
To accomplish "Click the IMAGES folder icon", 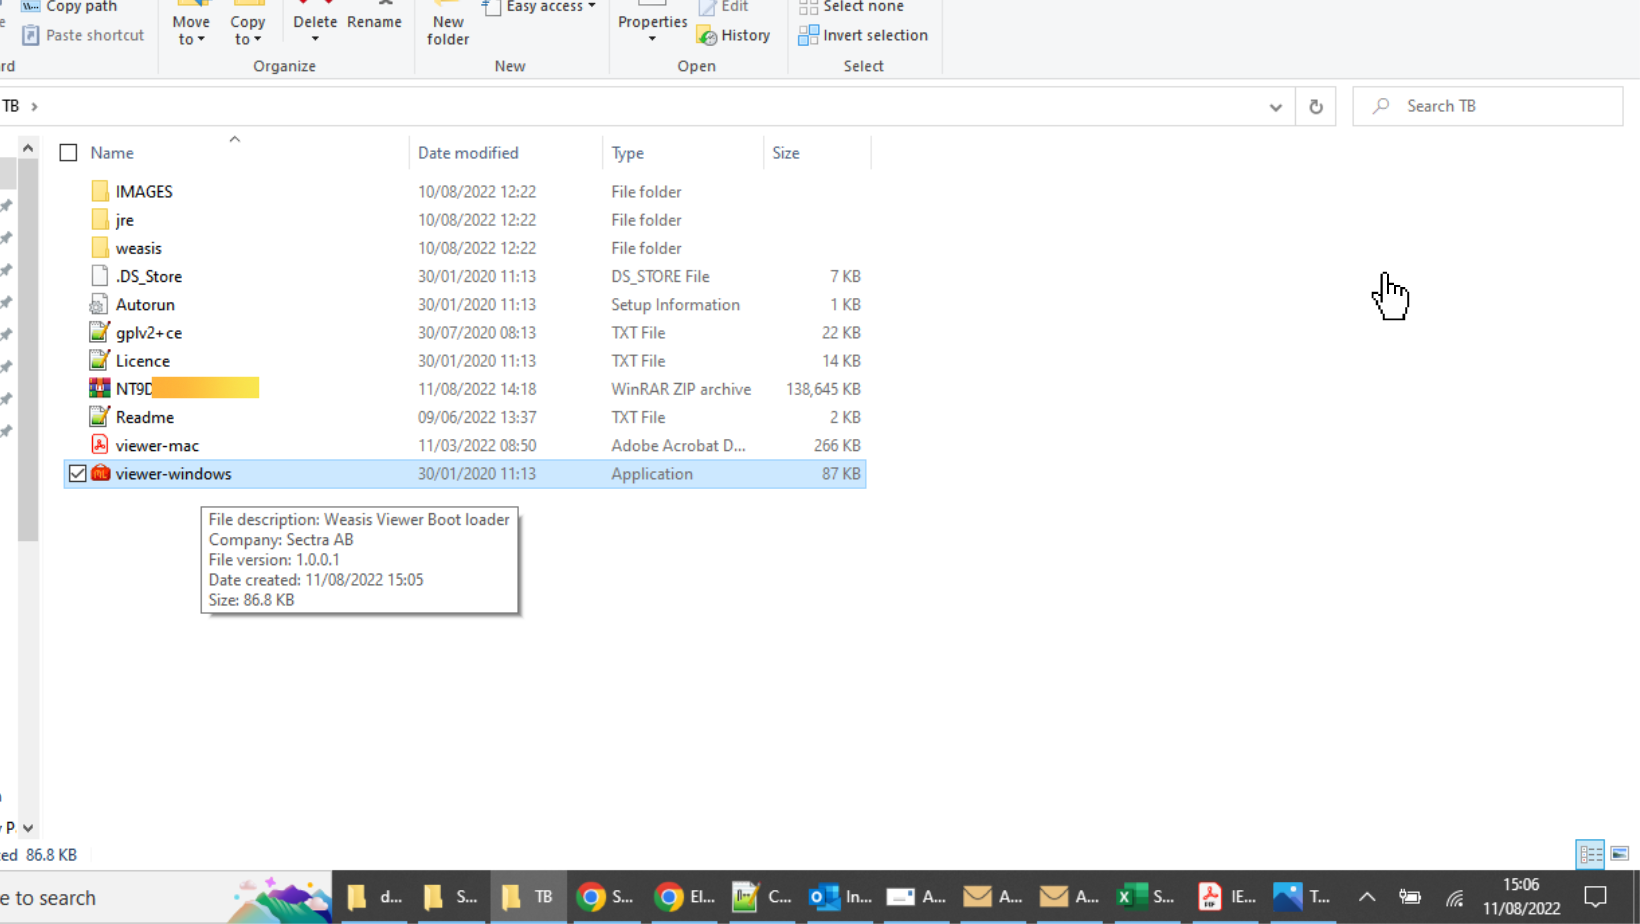I will tap(100, 191).
